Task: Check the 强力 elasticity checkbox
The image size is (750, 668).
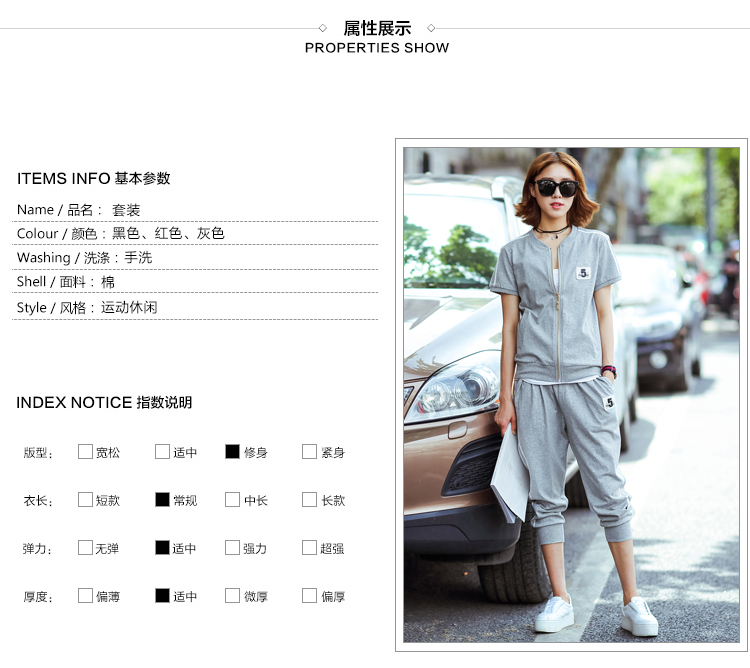Action: coord(232,548)
